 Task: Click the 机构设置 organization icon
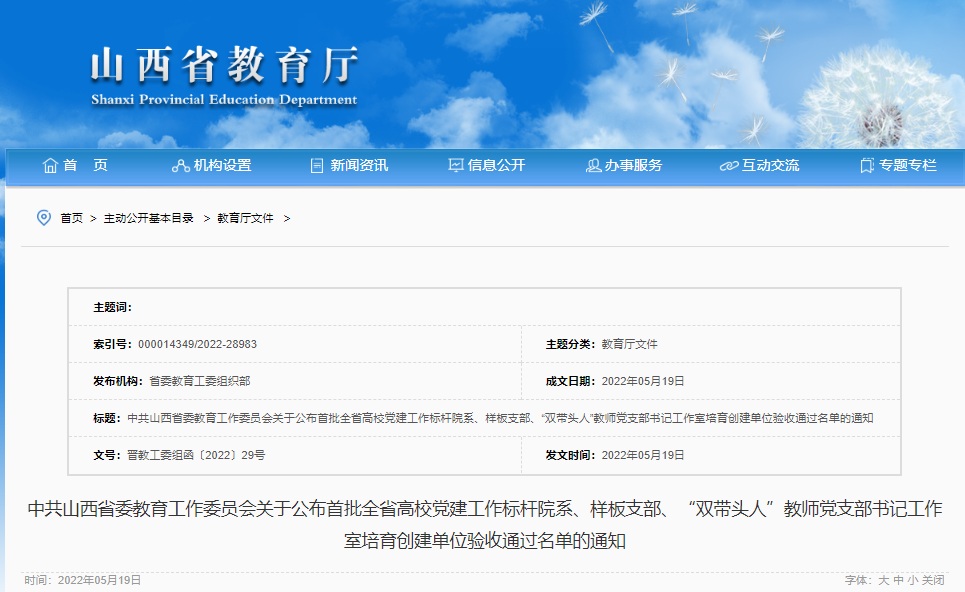[181, 166]
